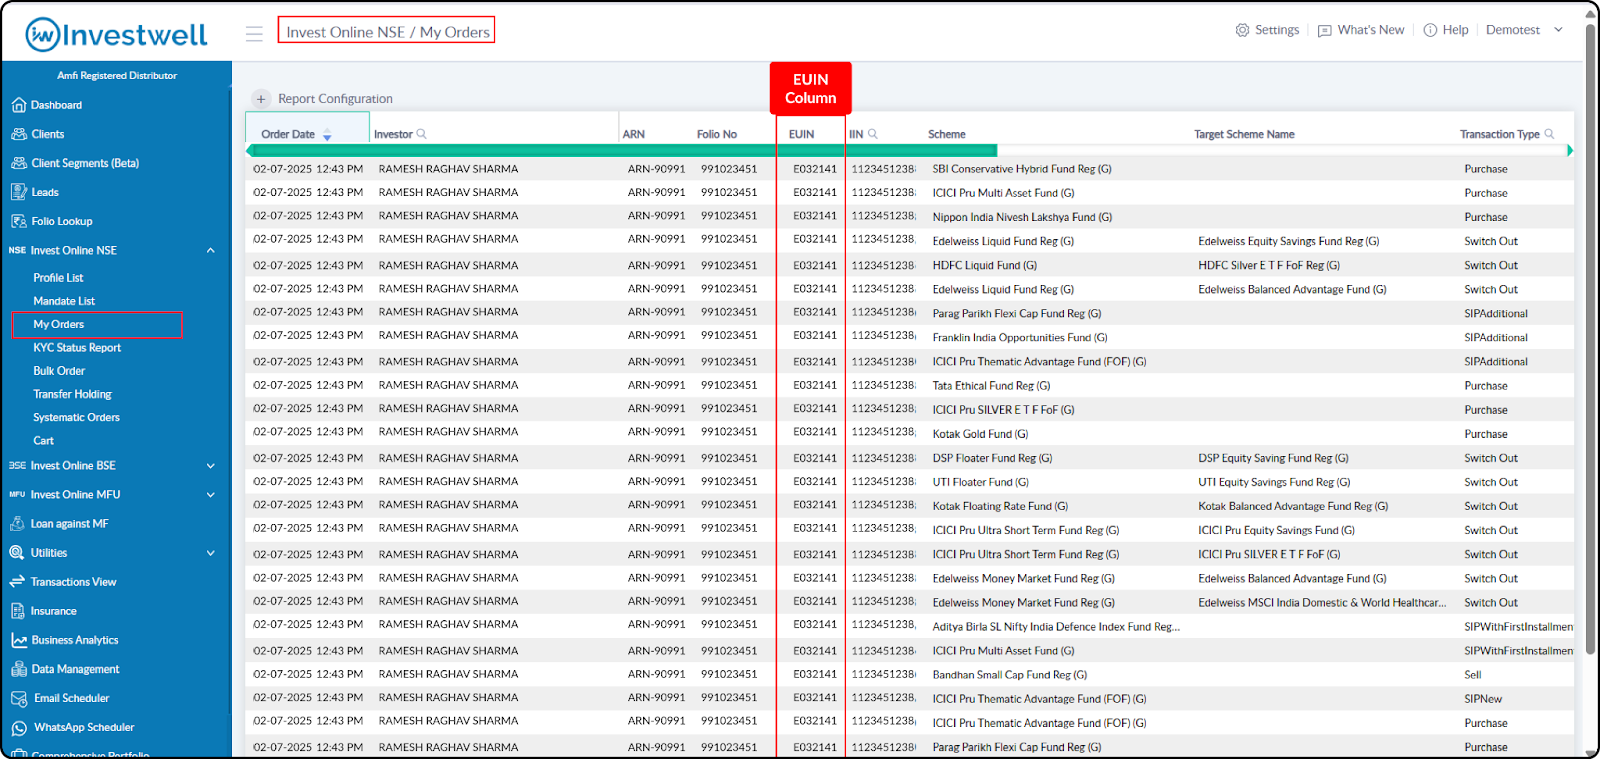This screenshot has height=759, width=1600.
Task: Open Profile List submenu item
Action: (58, 278)
